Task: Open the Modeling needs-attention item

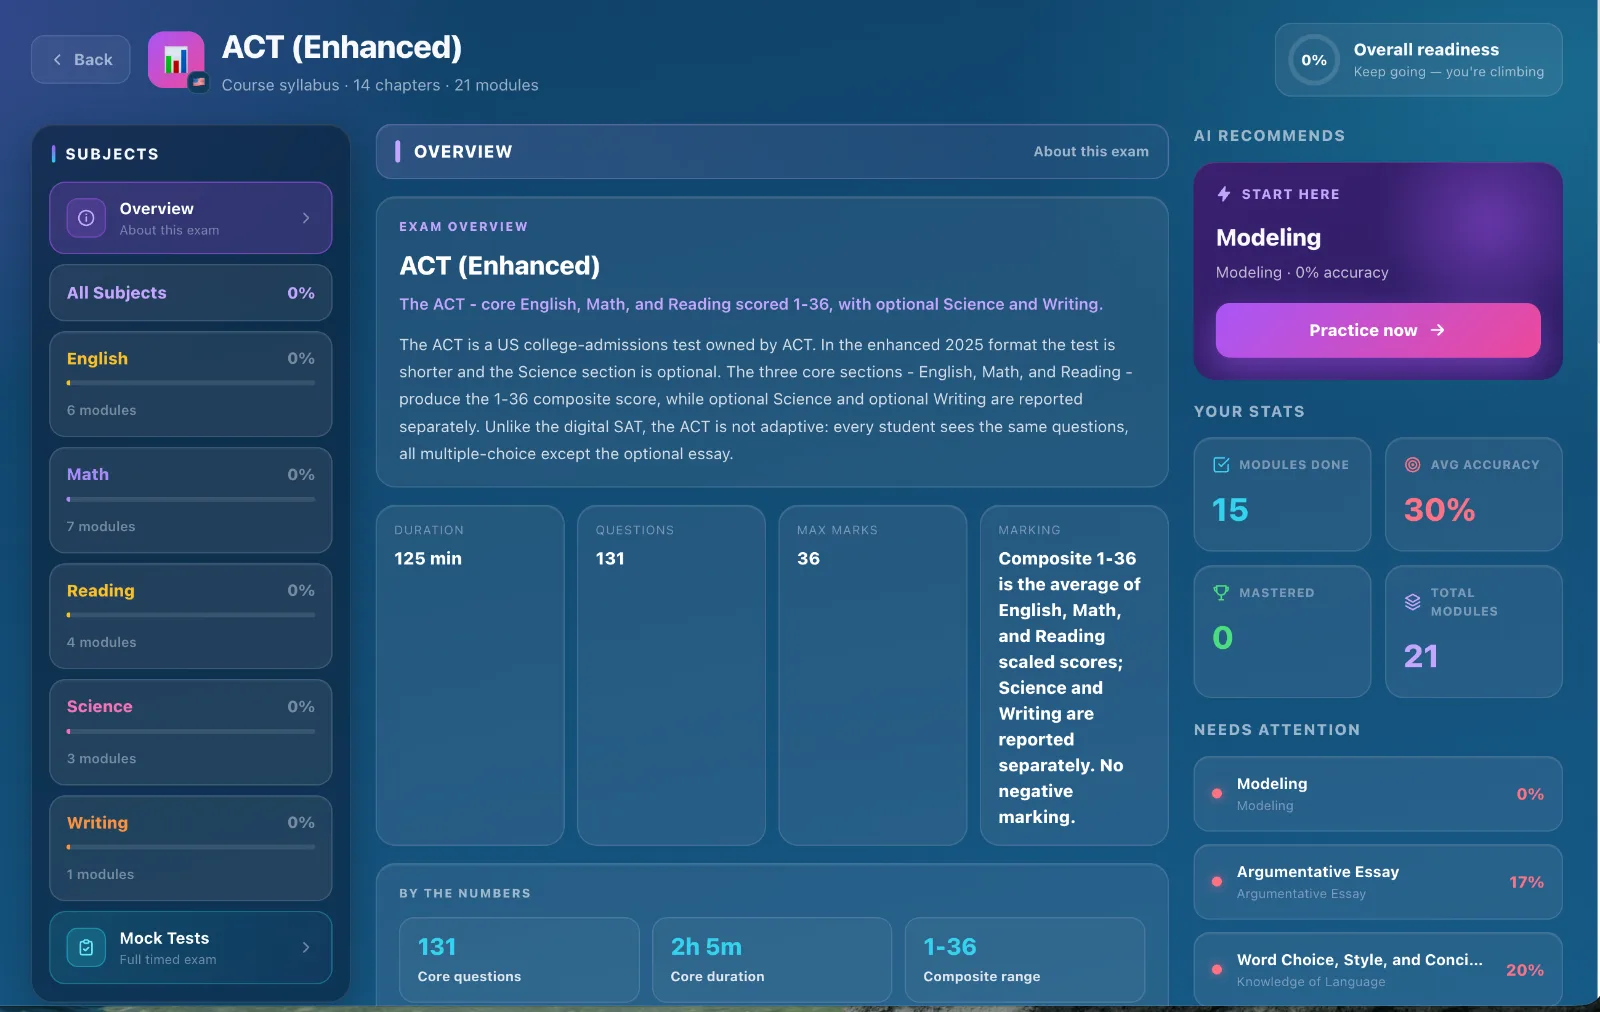Action: [x=1378, y=794]
